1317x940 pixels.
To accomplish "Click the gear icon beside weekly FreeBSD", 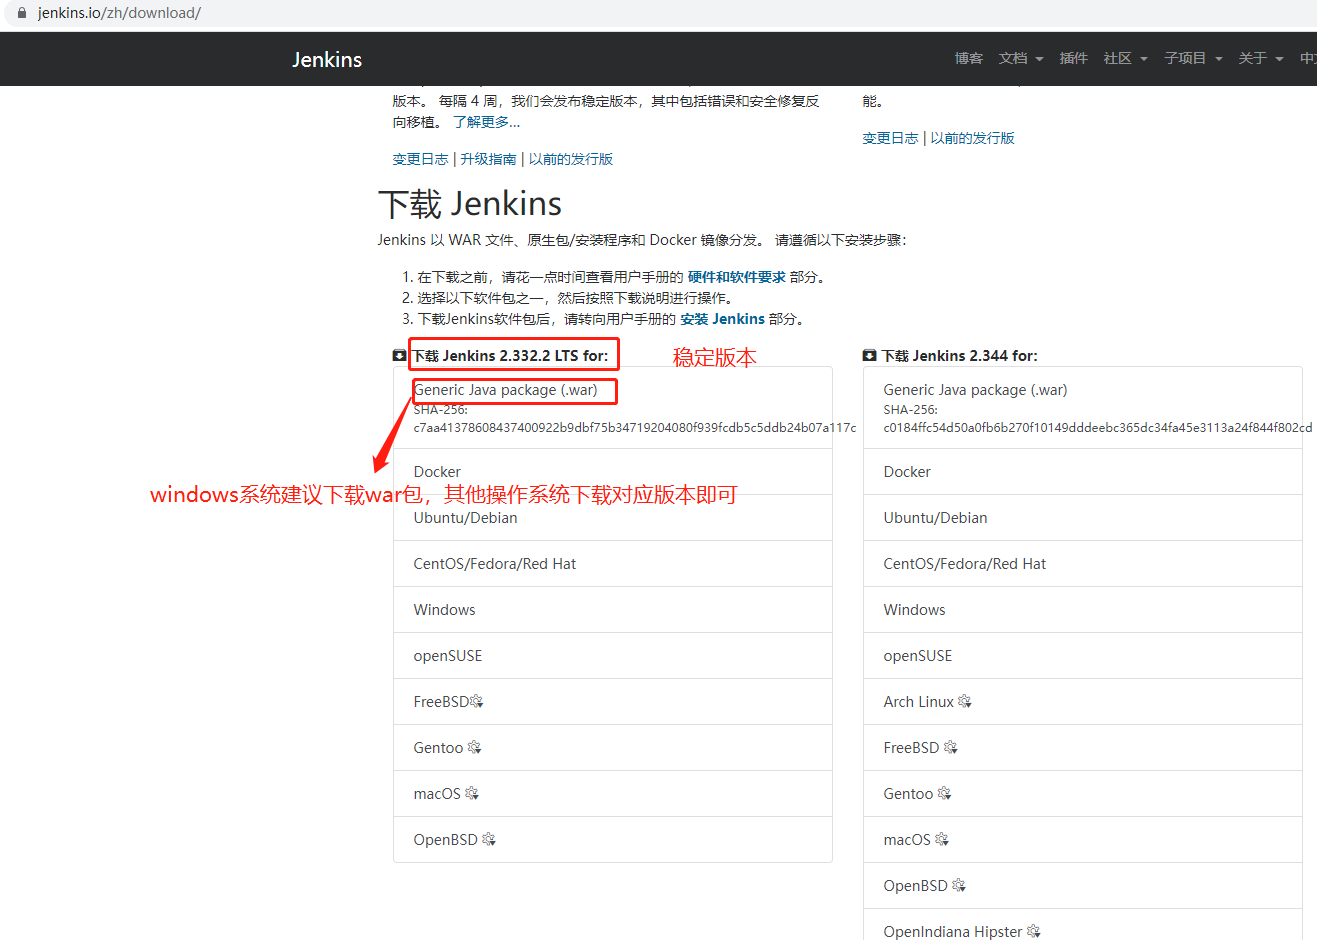I will [x=951, y=748].
